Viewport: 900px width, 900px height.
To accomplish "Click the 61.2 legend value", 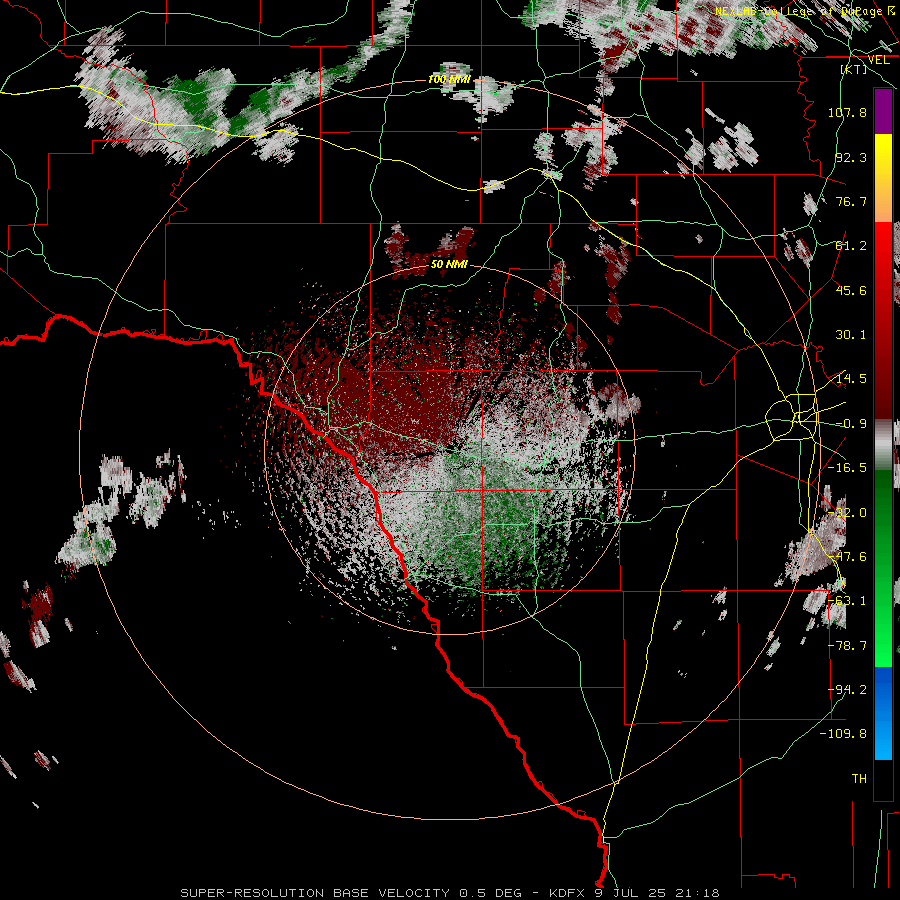I will tap(851, 246).
